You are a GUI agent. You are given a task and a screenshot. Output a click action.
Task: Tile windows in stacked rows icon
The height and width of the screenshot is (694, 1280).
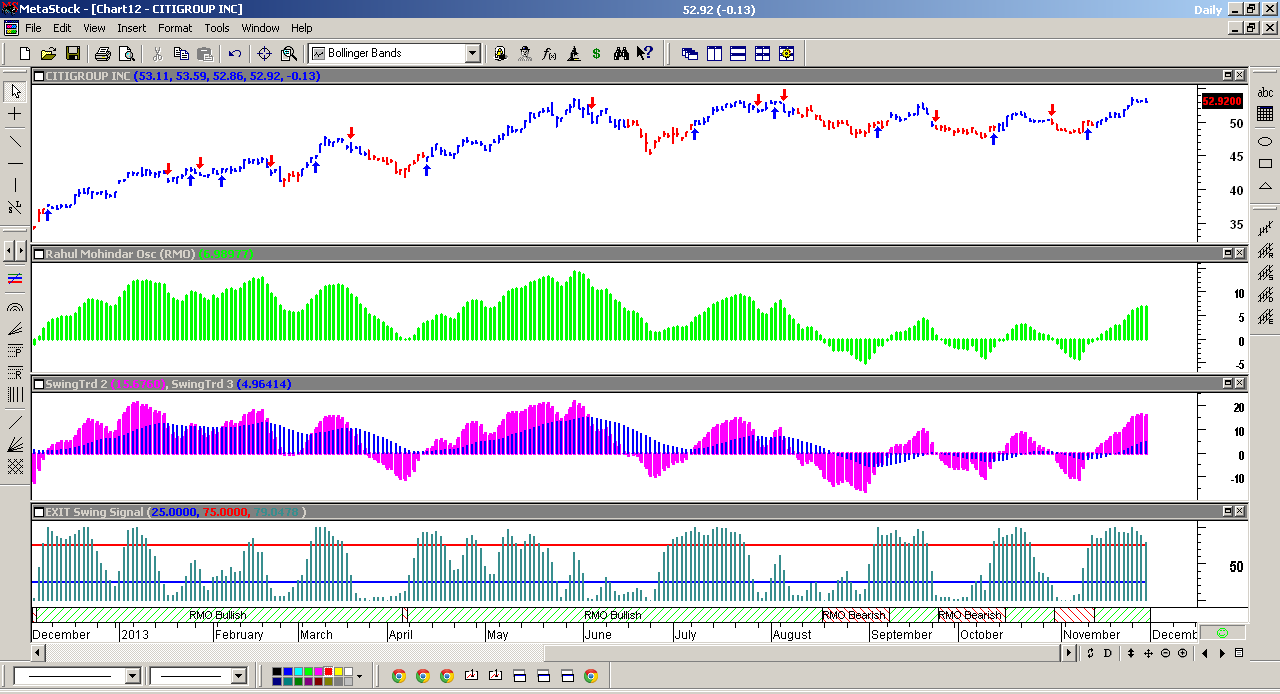(x=738, y=53)
